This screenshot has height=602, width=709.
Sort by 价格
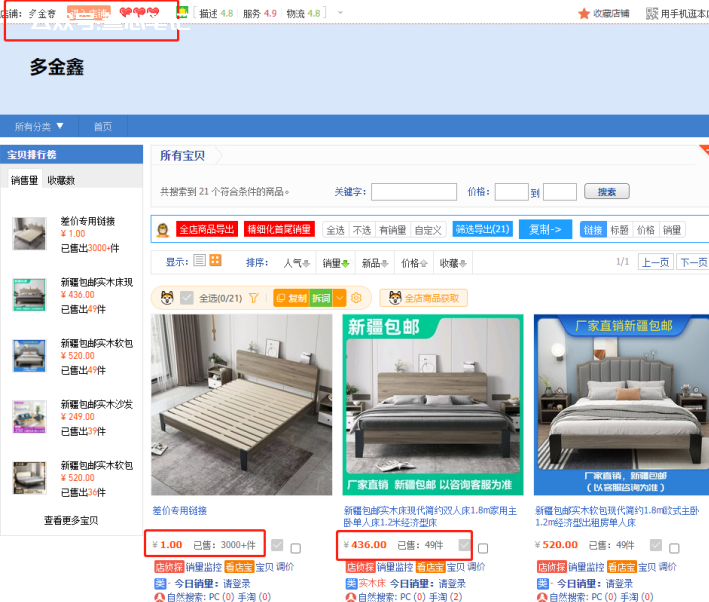[x=414, y=263]
